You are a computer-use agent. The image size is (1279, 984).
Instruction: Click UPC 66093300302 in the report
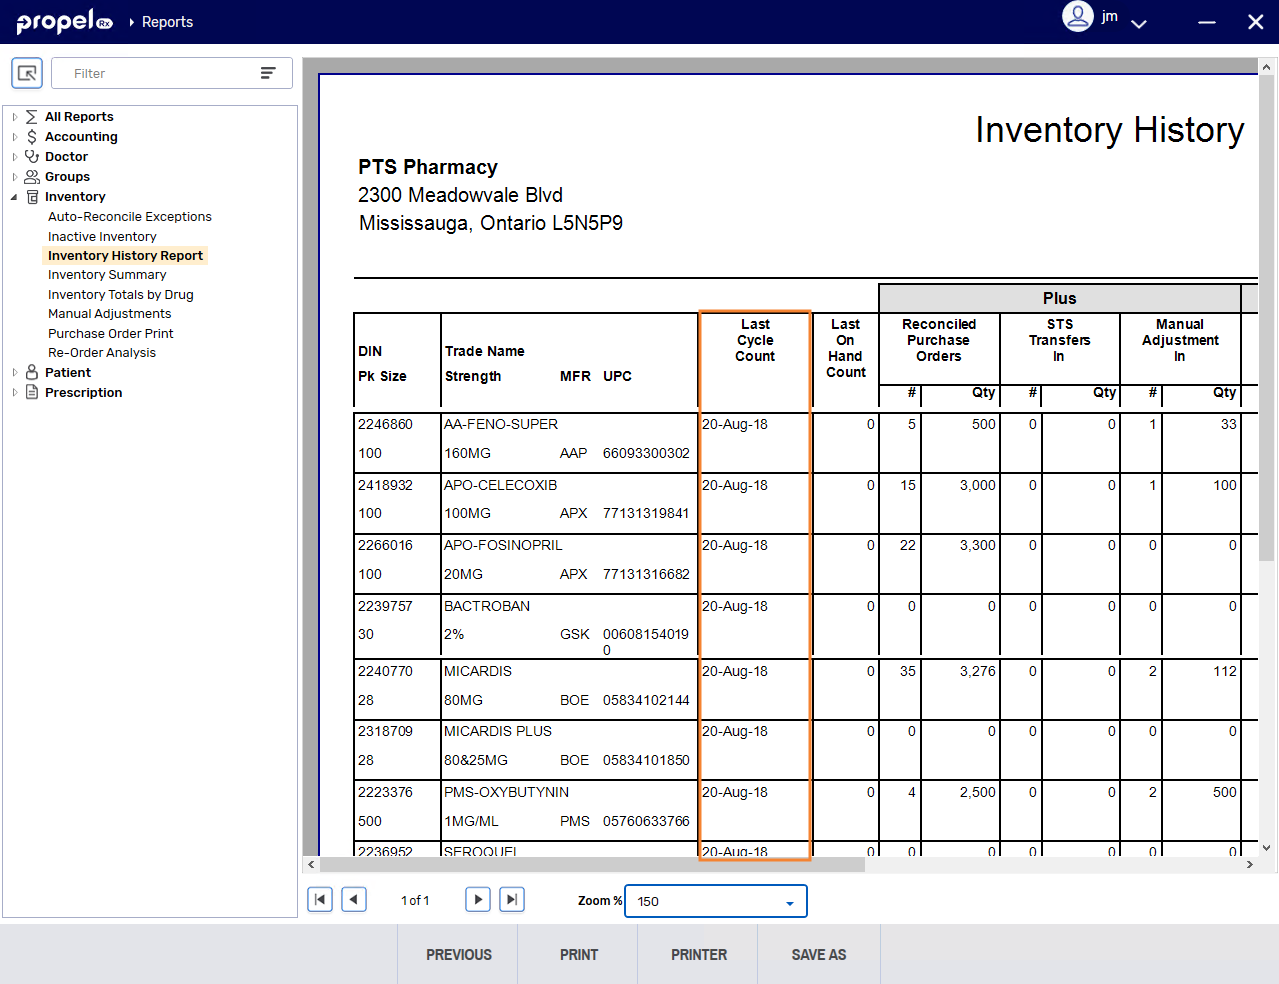tap(646, 453)
